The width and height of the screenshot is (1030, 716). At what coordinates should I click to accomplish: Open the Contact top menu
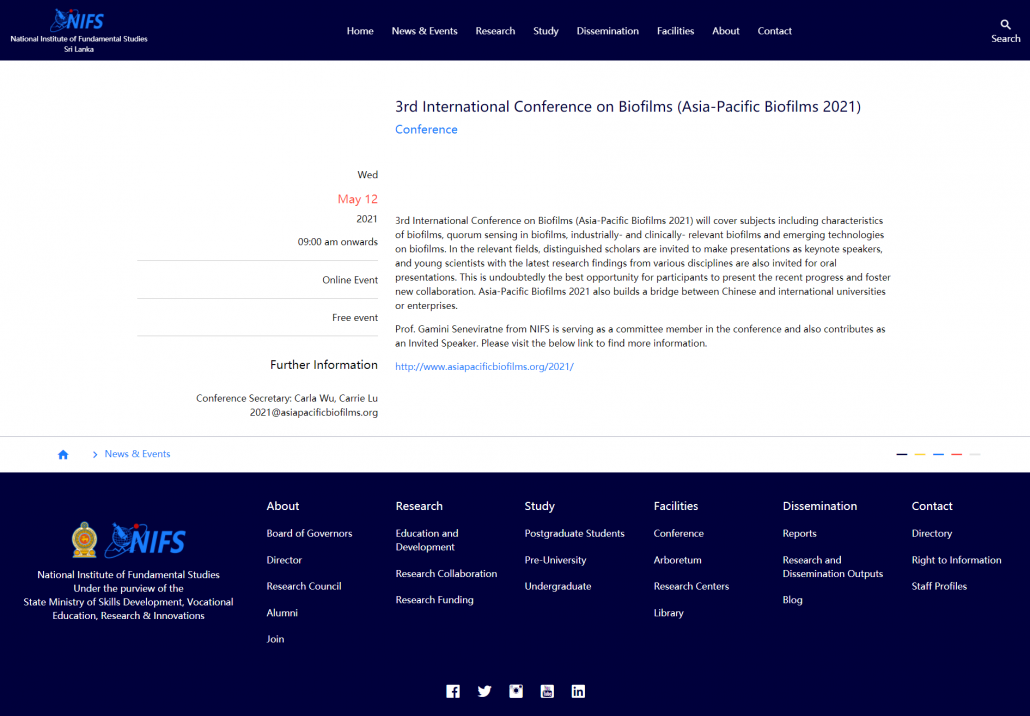click(774, 31)
